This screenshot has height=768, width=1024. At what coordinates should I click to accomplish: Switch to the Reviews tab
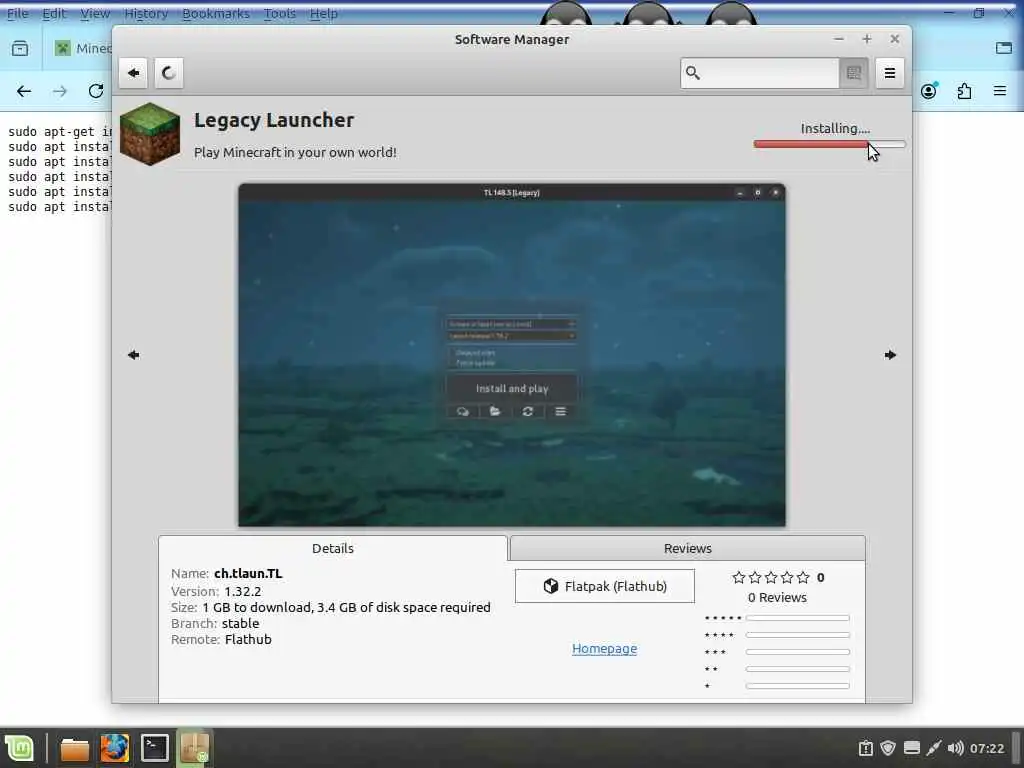[x=688, y=548]
